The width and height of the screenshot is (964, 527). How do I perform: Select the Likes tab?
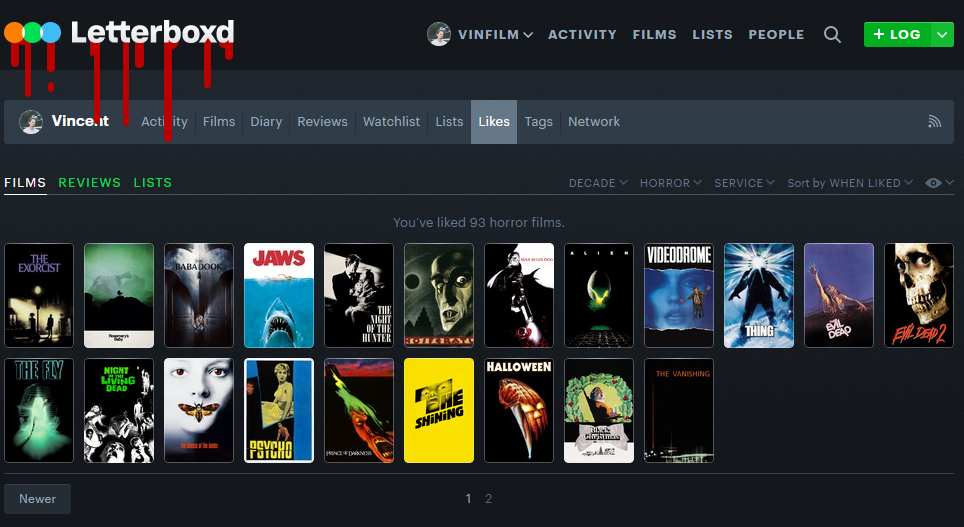(x=494, y=122)
